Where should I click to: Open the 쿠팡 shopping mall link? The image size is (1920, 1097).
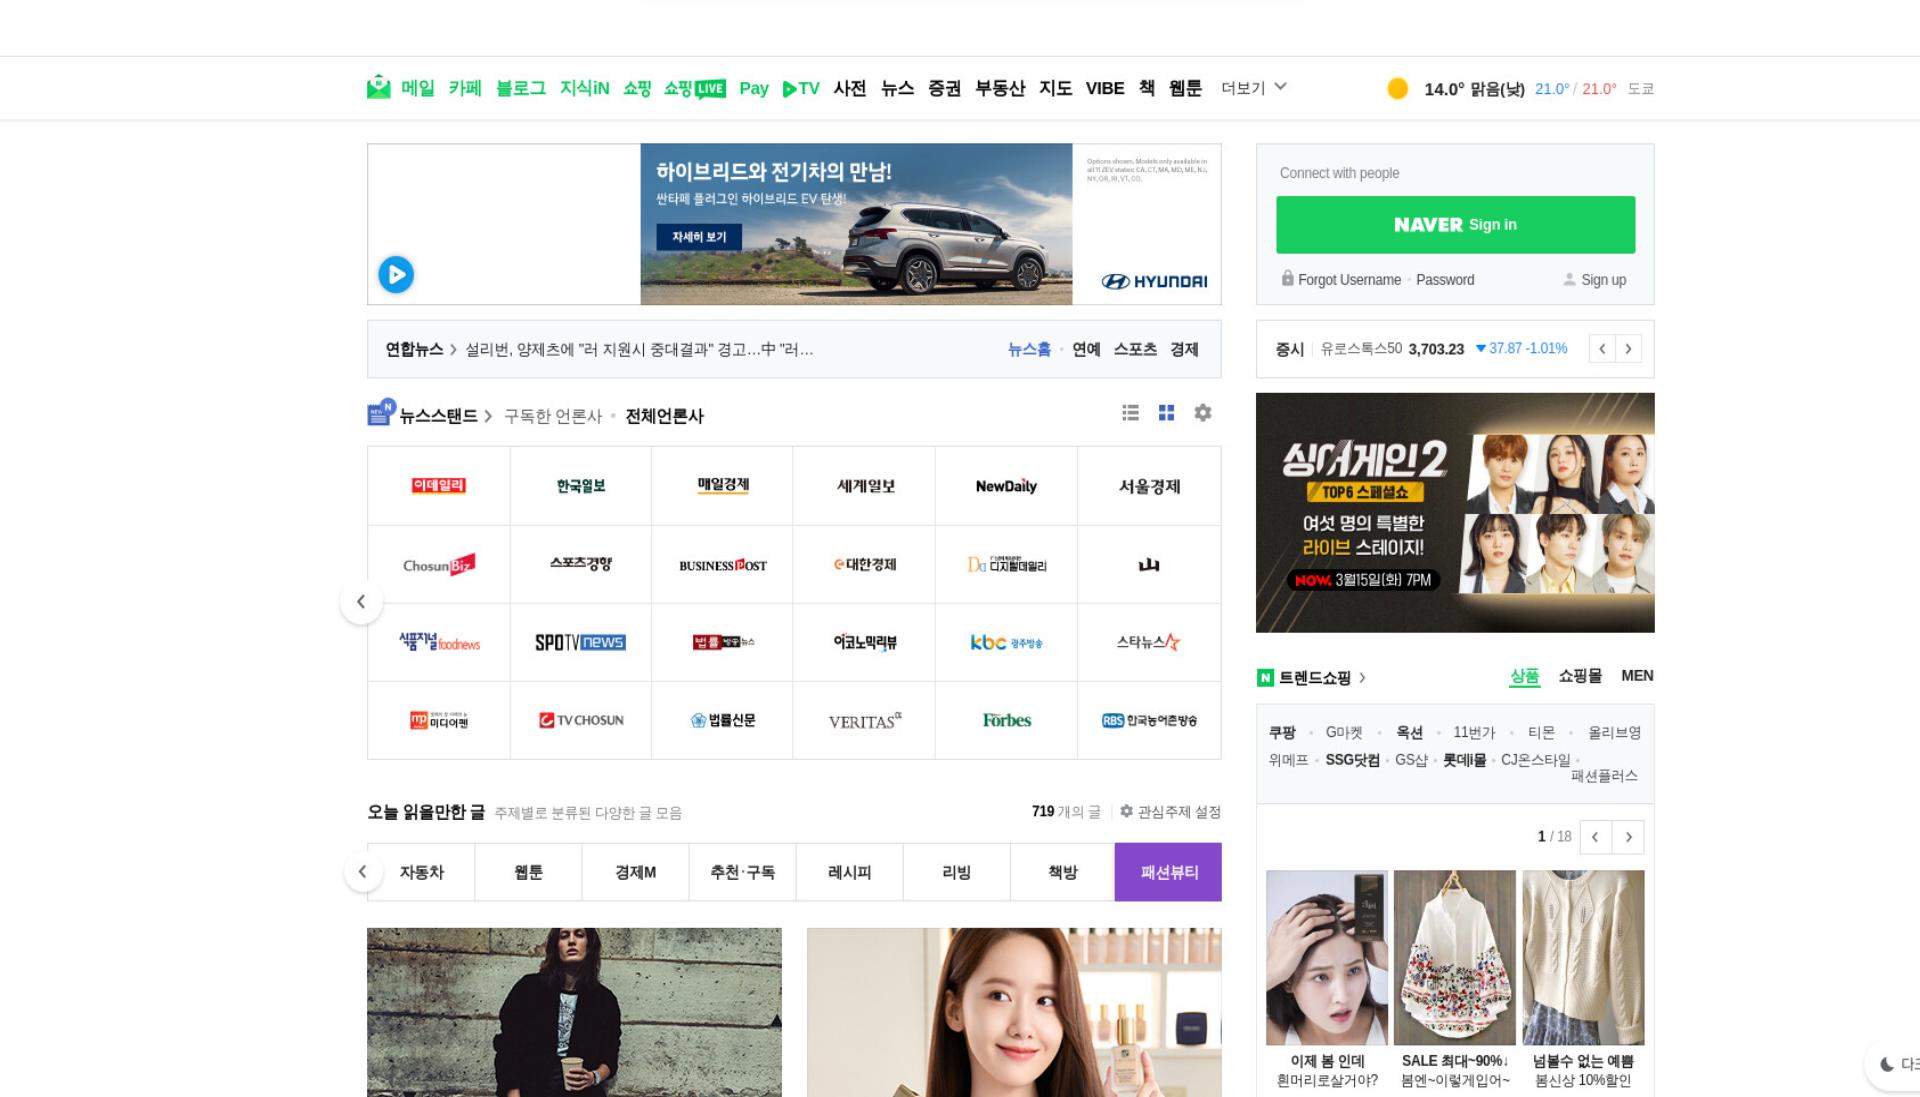click(x=1282, y=733)
